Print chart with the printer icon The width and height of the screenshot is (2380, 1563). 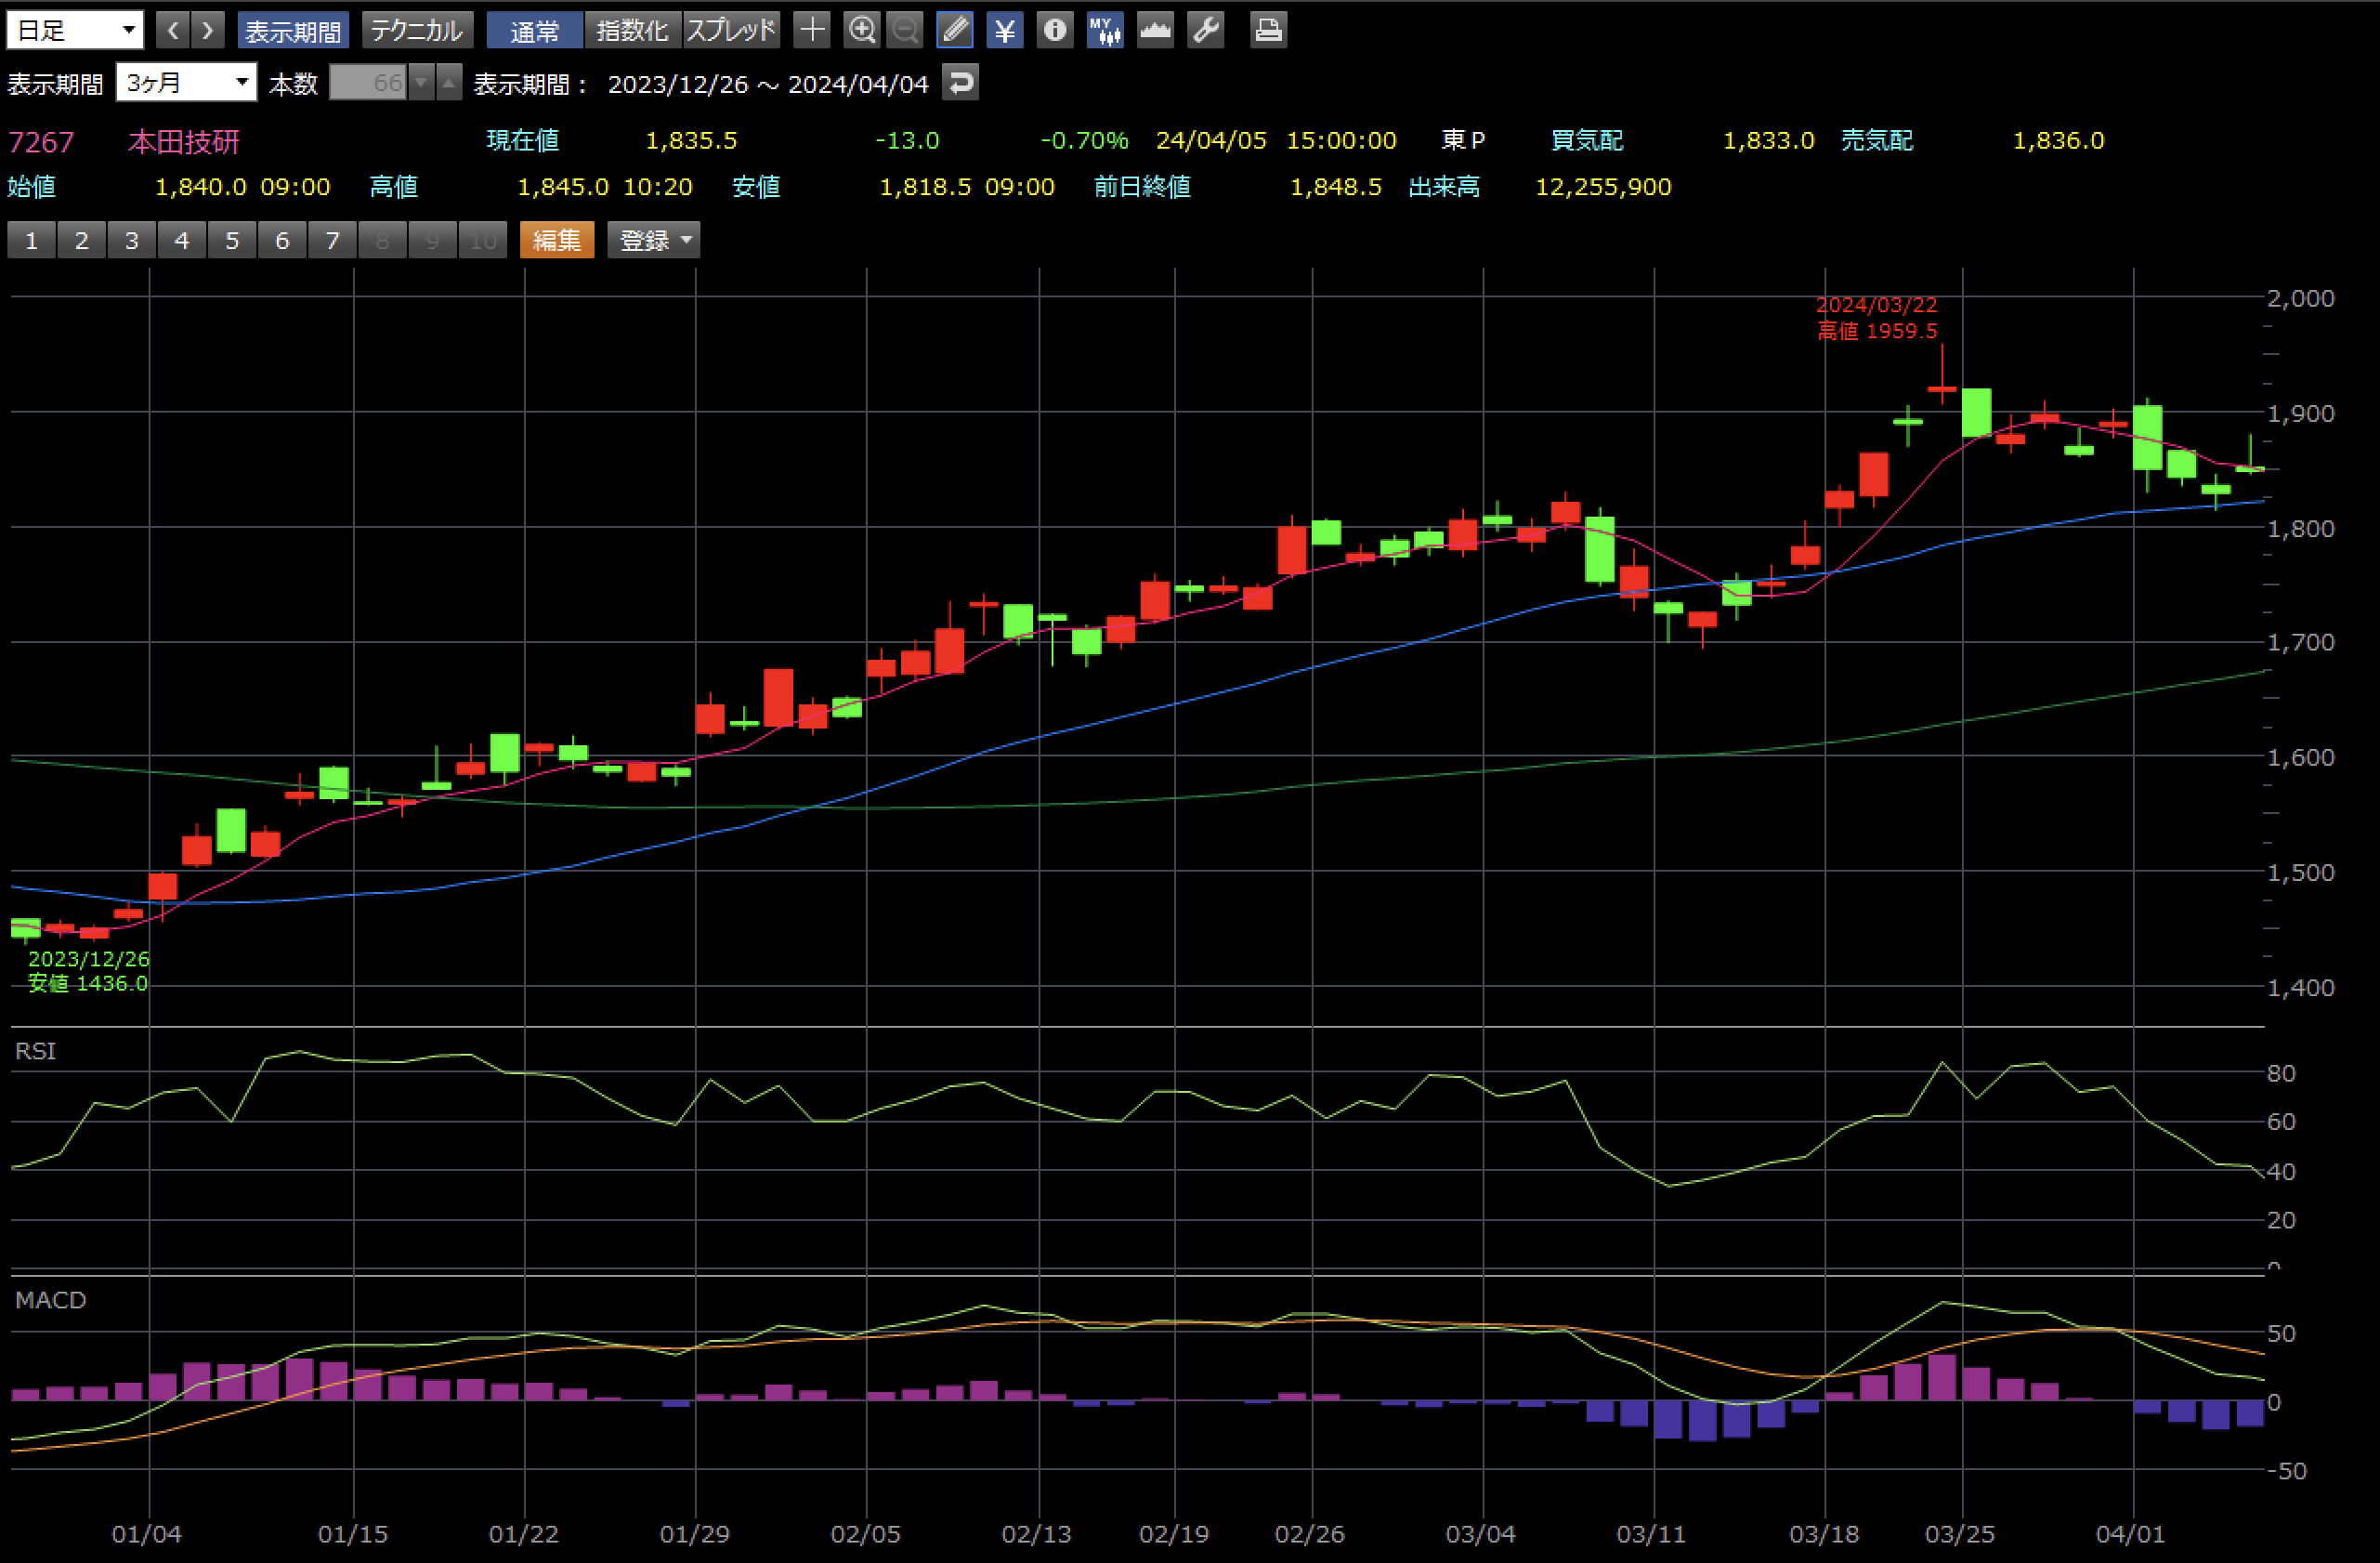(x=1268, y=30)
